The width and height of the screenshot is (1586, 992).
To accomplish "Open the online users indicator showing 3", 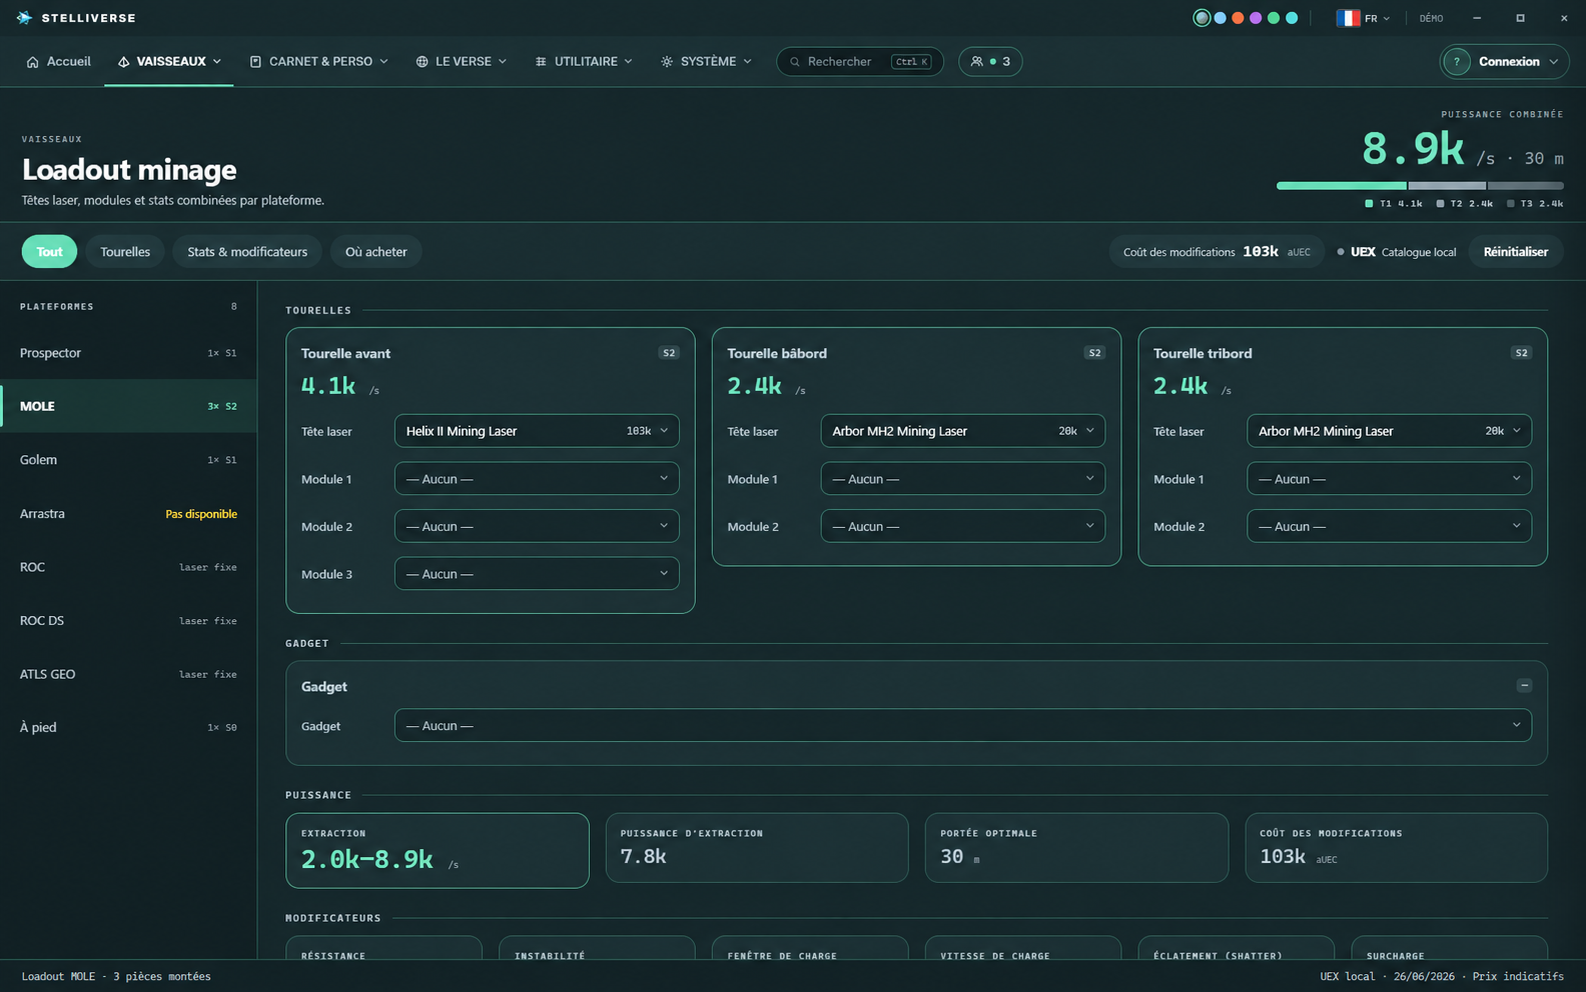I will (990, 62).
